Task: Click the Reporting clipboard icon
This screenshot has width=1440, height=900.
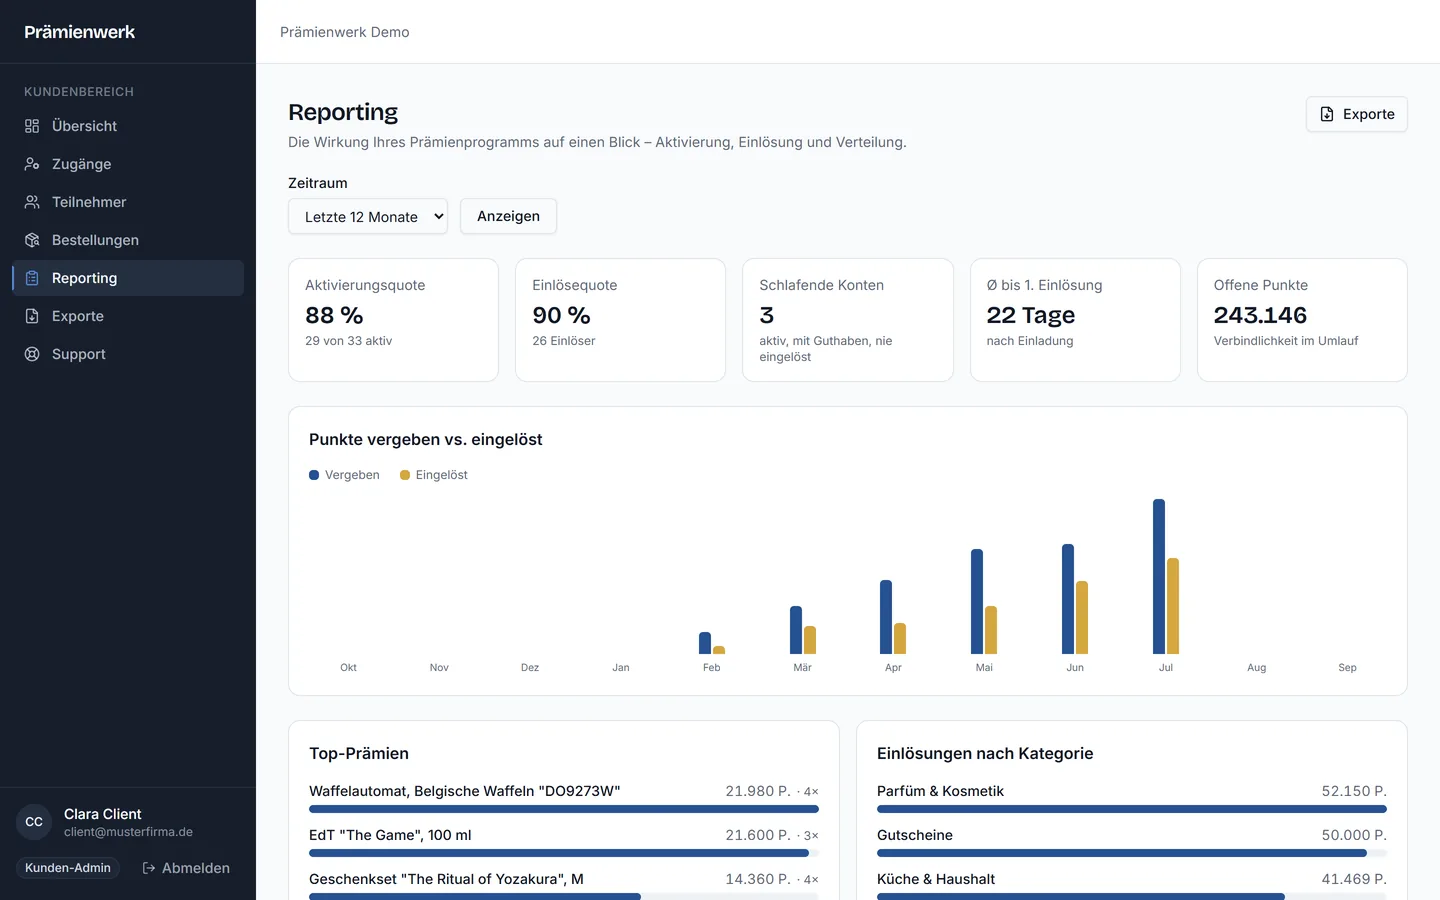Action: 32,278
